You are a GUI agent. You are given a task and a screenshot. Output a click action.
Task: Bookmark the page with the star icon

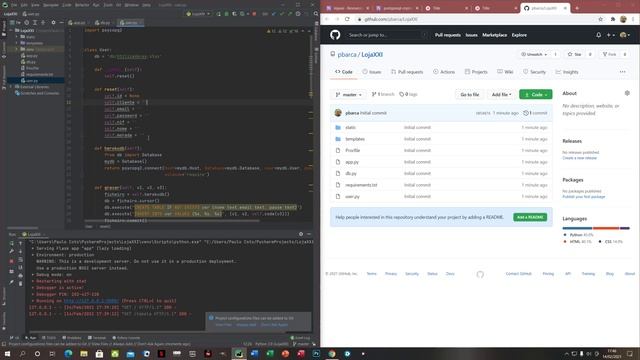(600, 19)
